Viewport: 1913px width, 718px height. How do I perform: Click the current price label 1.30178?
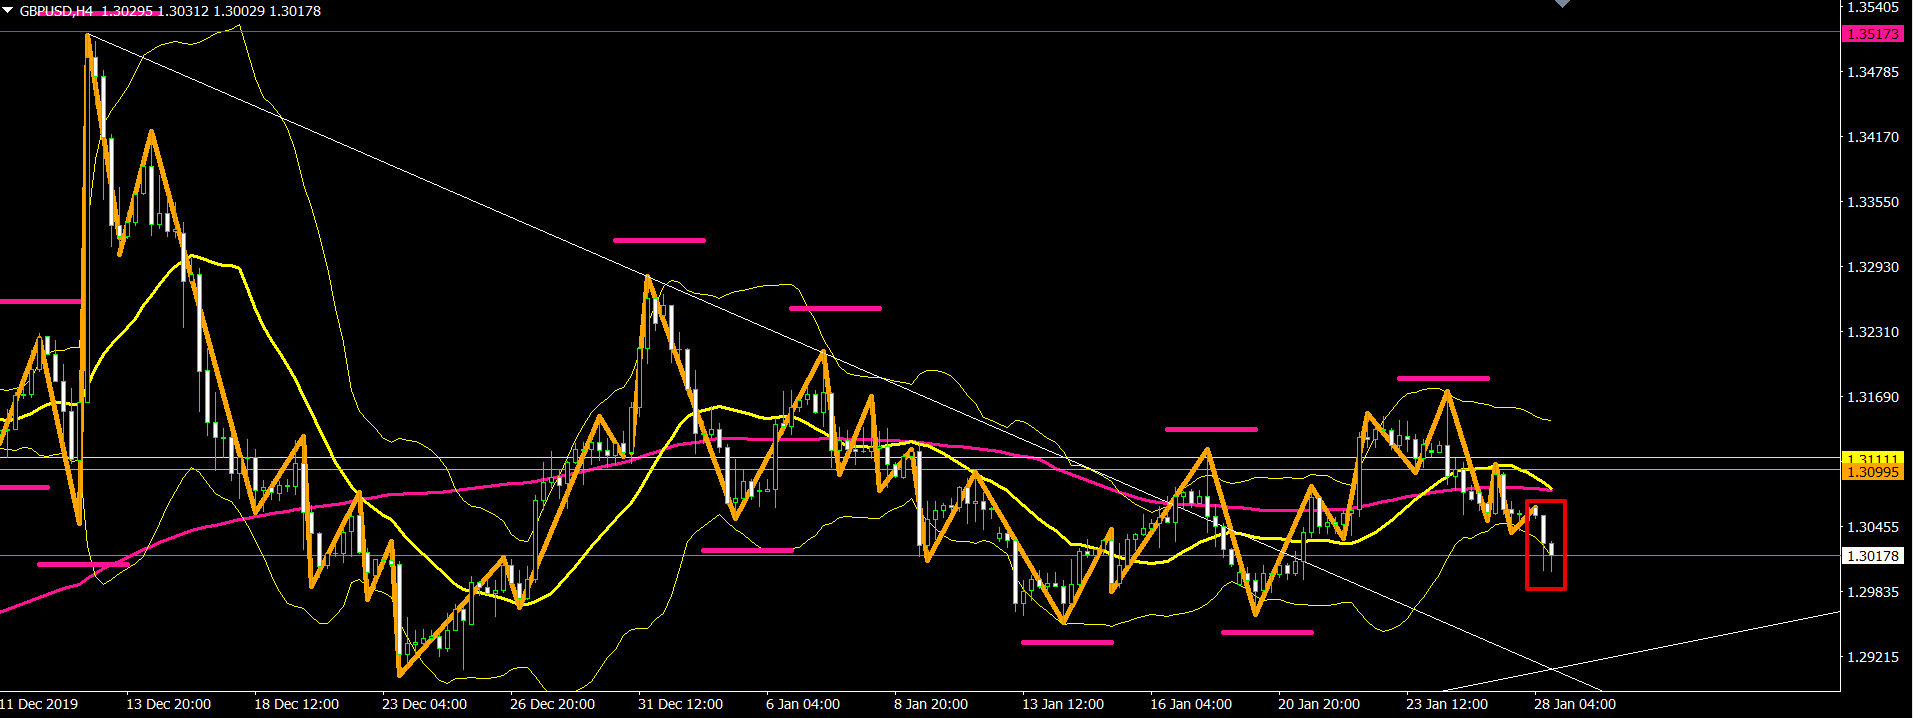click(x=1872, y=556)
